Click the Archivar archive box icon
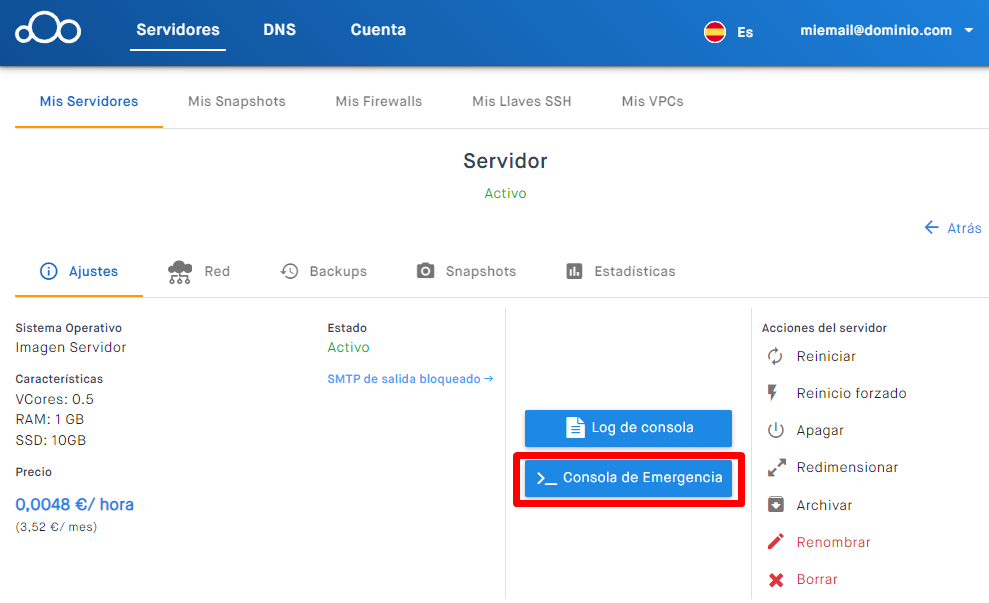The height and width of the screenshot is (603, 989). pyautogui.click(x=775, y=505)
